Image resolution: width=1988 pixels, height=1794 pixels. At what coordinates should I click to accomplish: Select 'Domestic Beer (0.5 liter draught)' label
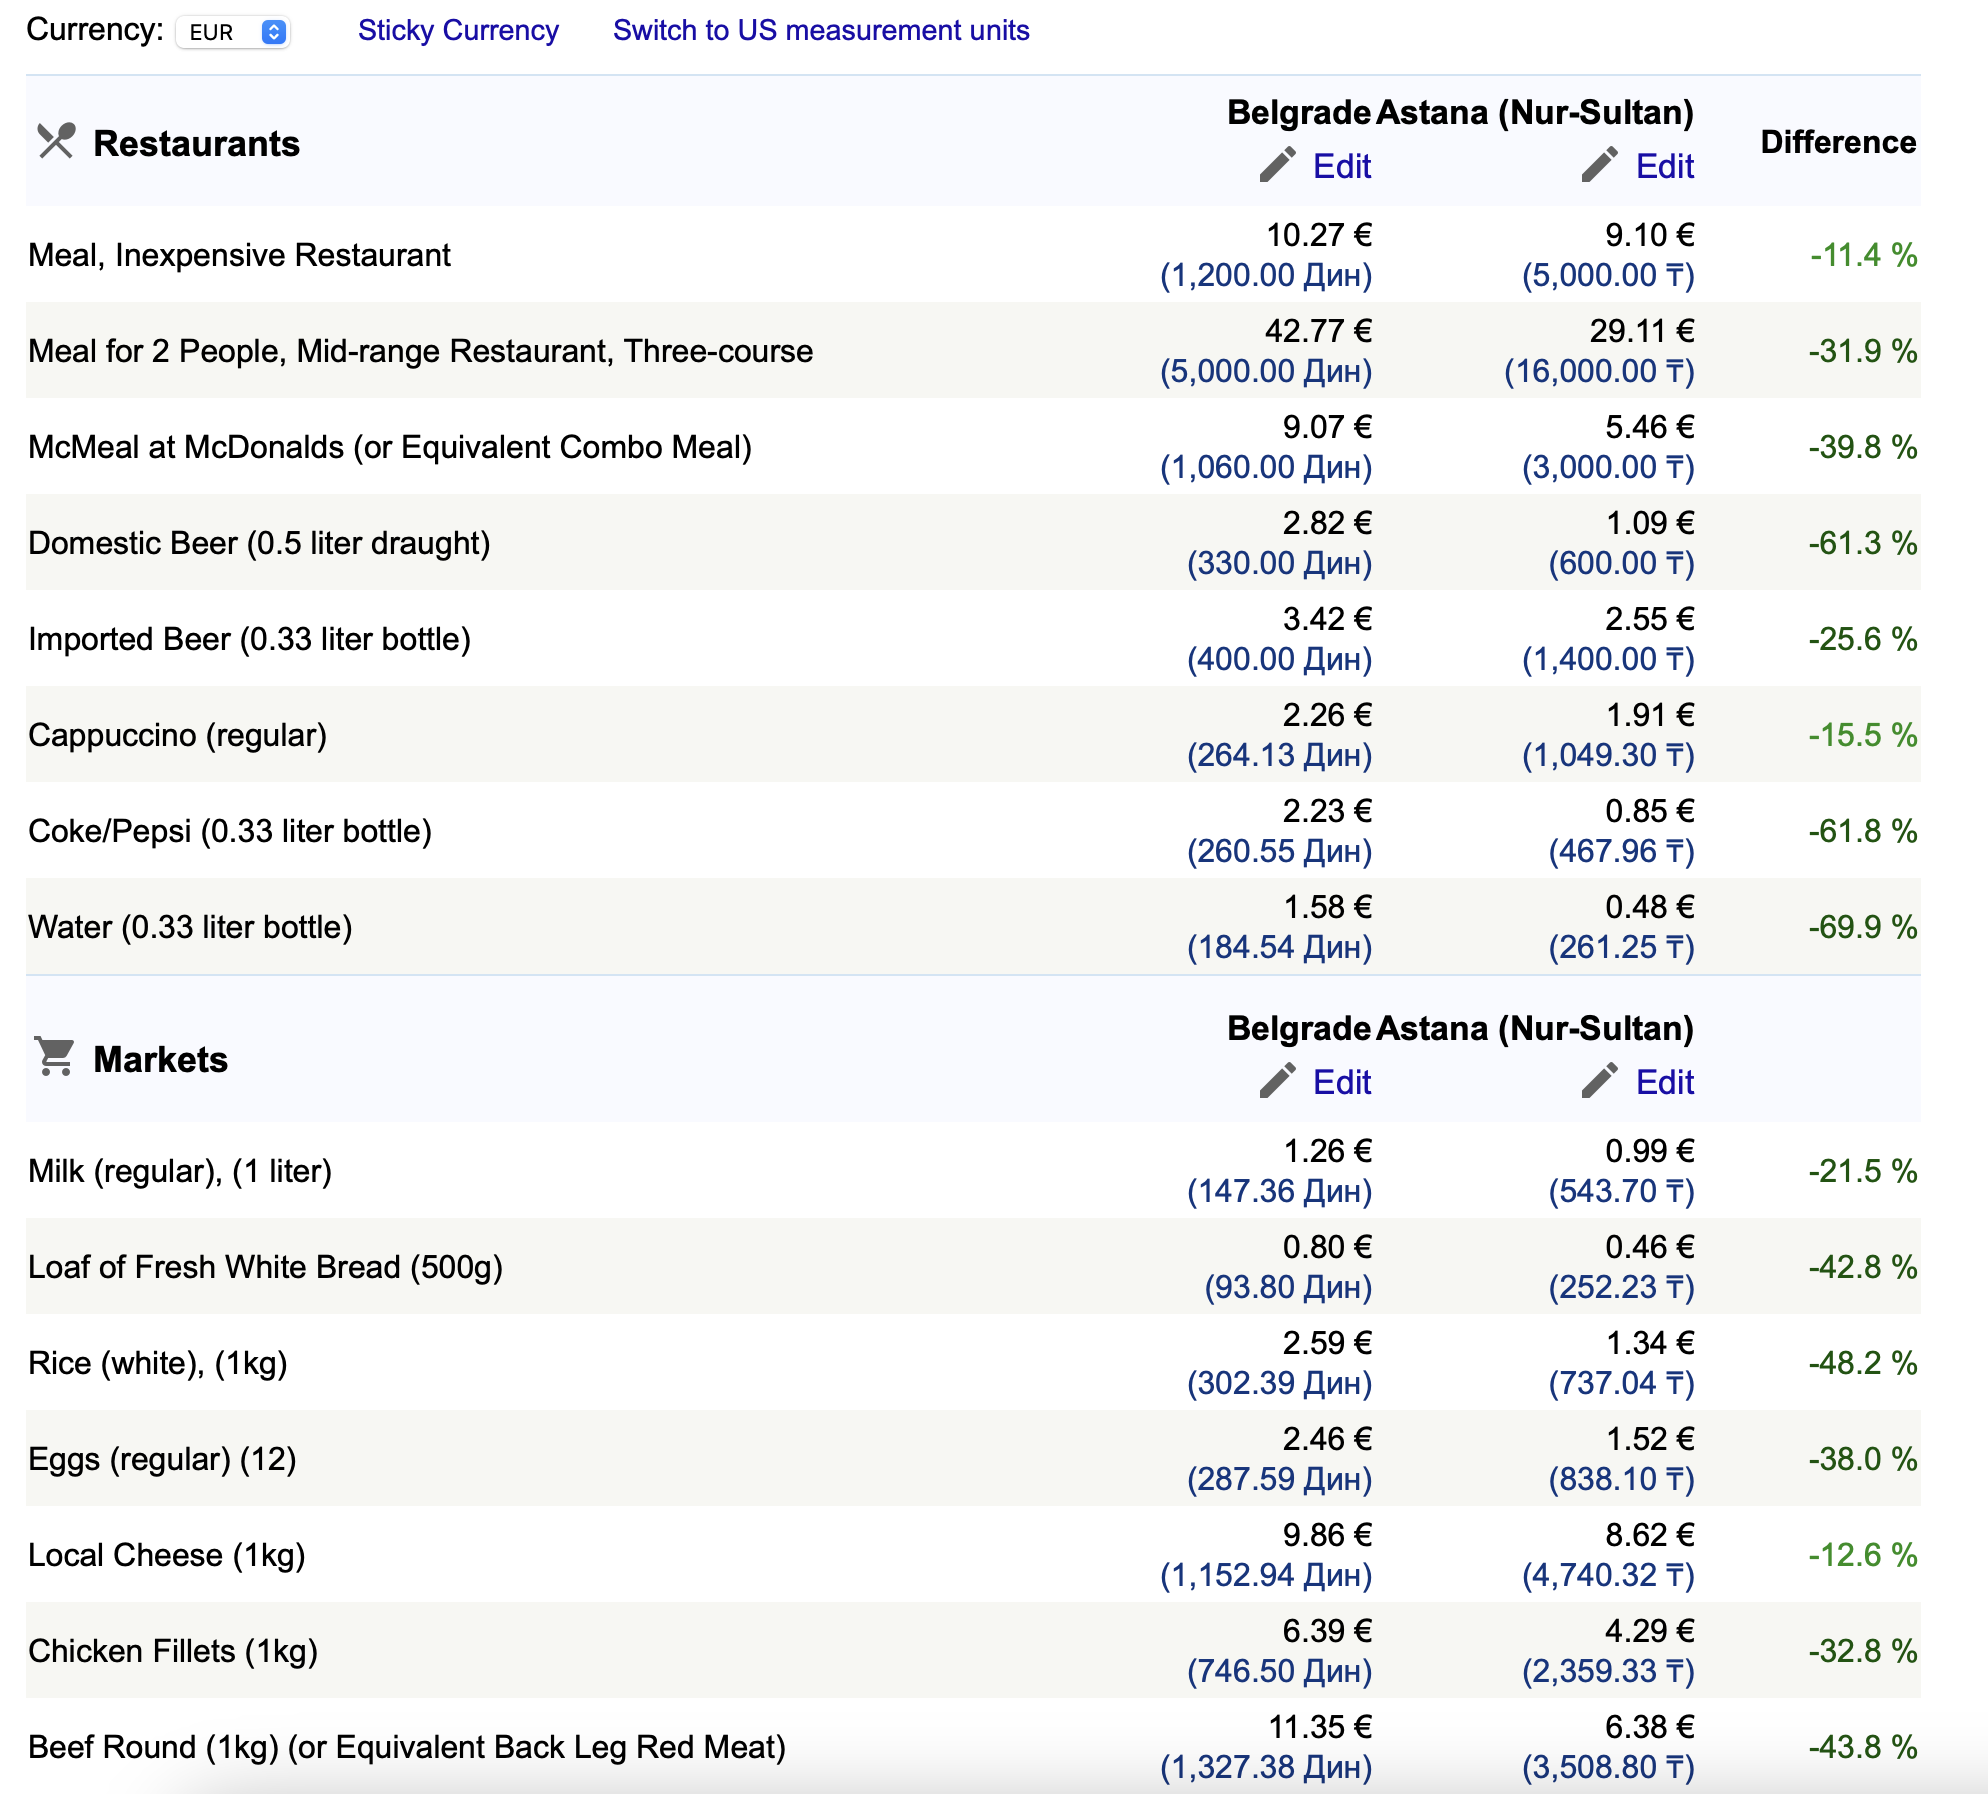259,543
